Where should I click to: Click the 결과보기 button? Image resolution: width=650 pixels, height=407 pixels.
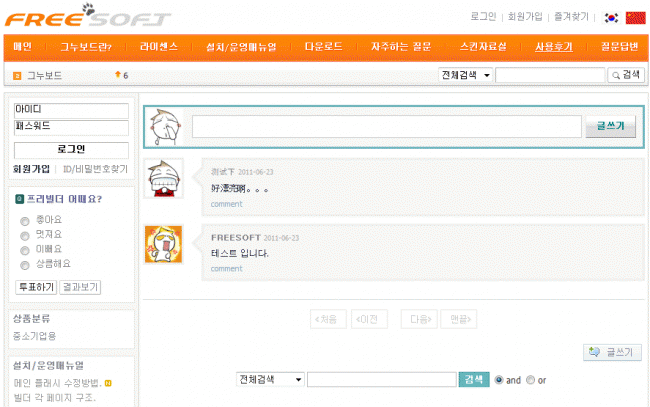tap(80, 287)
